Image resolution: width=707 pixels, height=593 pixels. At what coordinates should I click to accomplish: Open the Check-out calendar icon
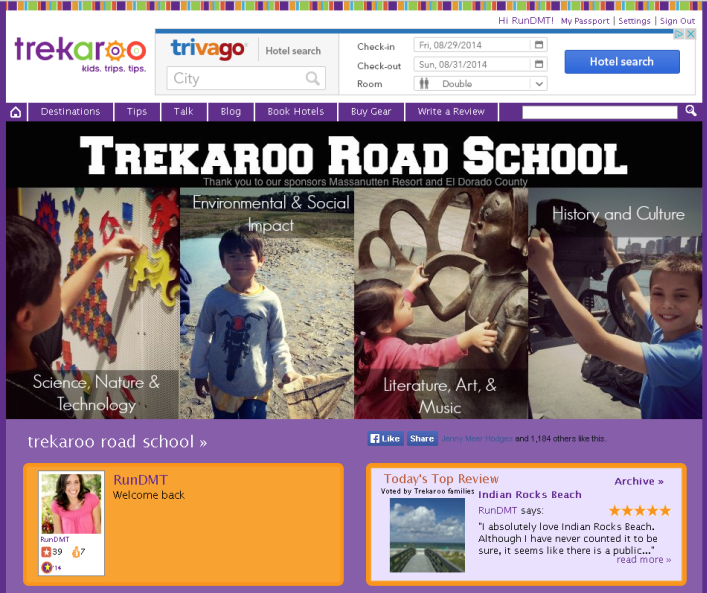tap(539, 64)
